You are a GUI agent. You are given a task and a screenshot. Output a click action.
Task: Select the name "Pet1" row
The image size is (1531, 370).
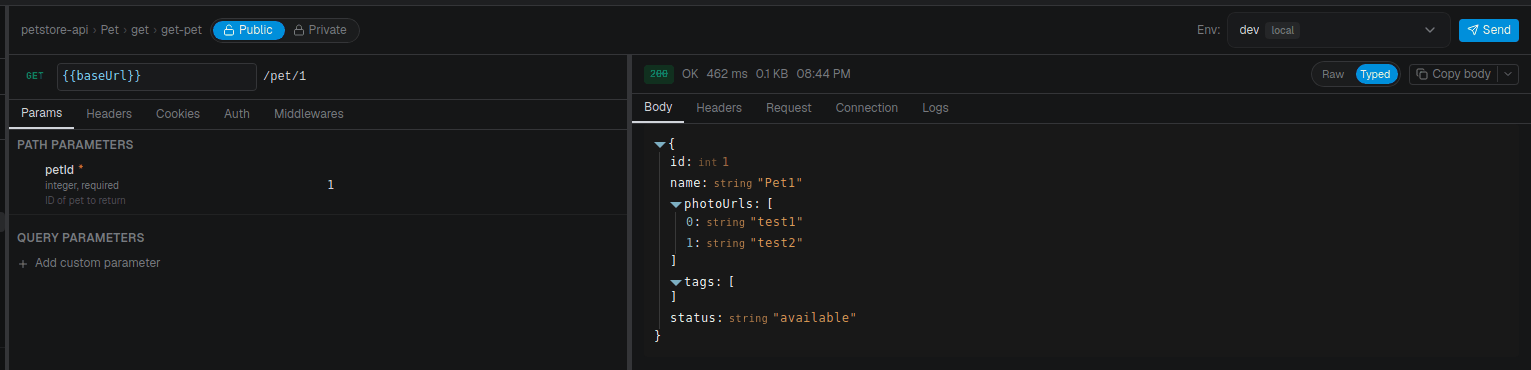(737, 183)
